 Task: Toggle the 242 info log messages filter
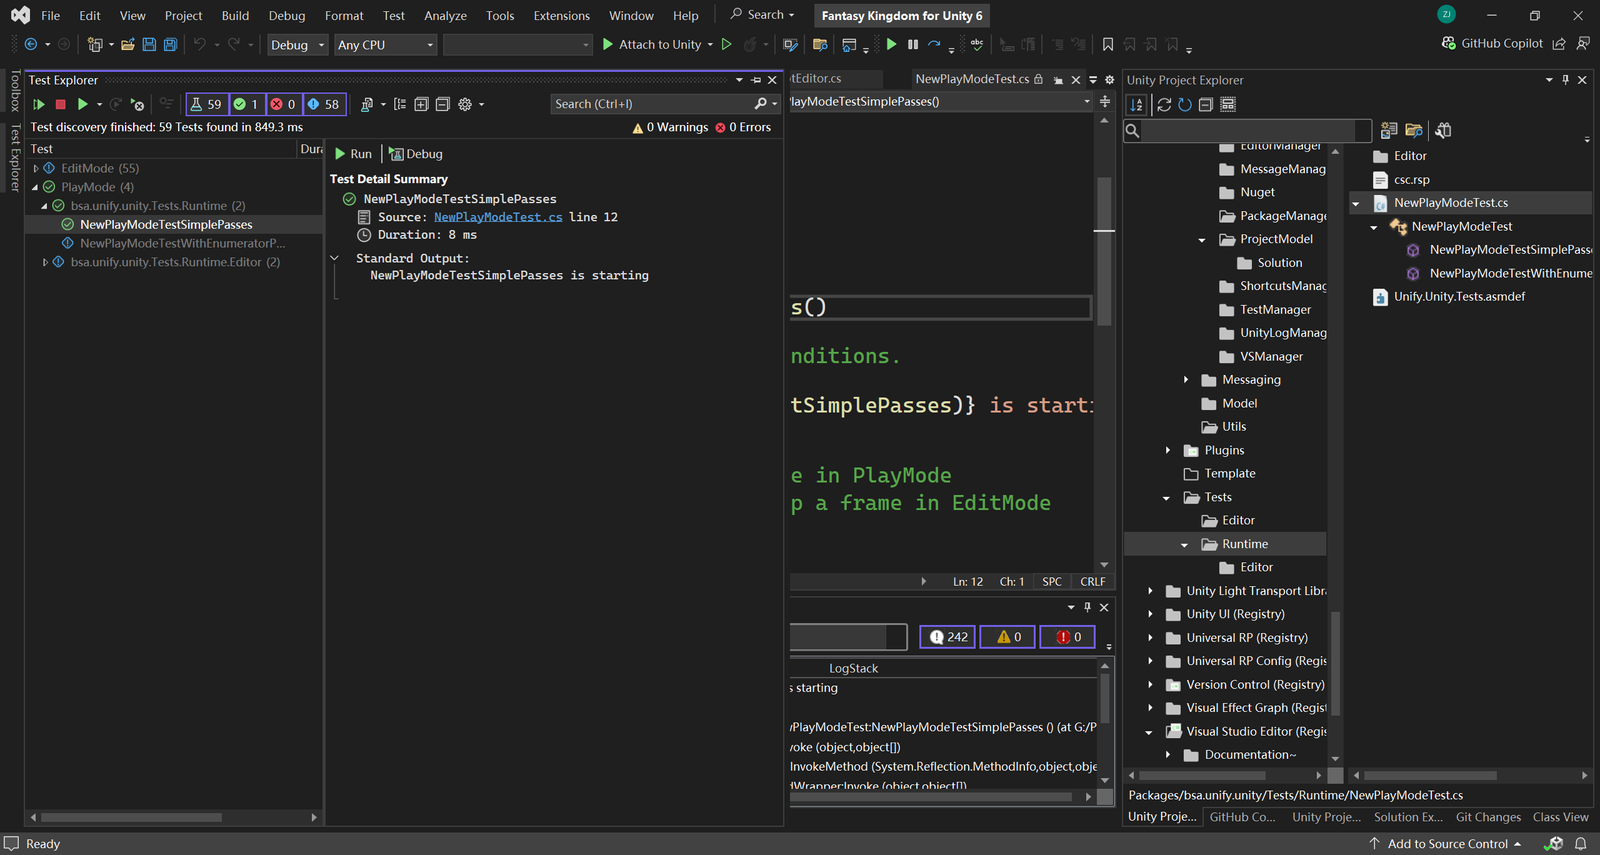(x=947, y=637)
